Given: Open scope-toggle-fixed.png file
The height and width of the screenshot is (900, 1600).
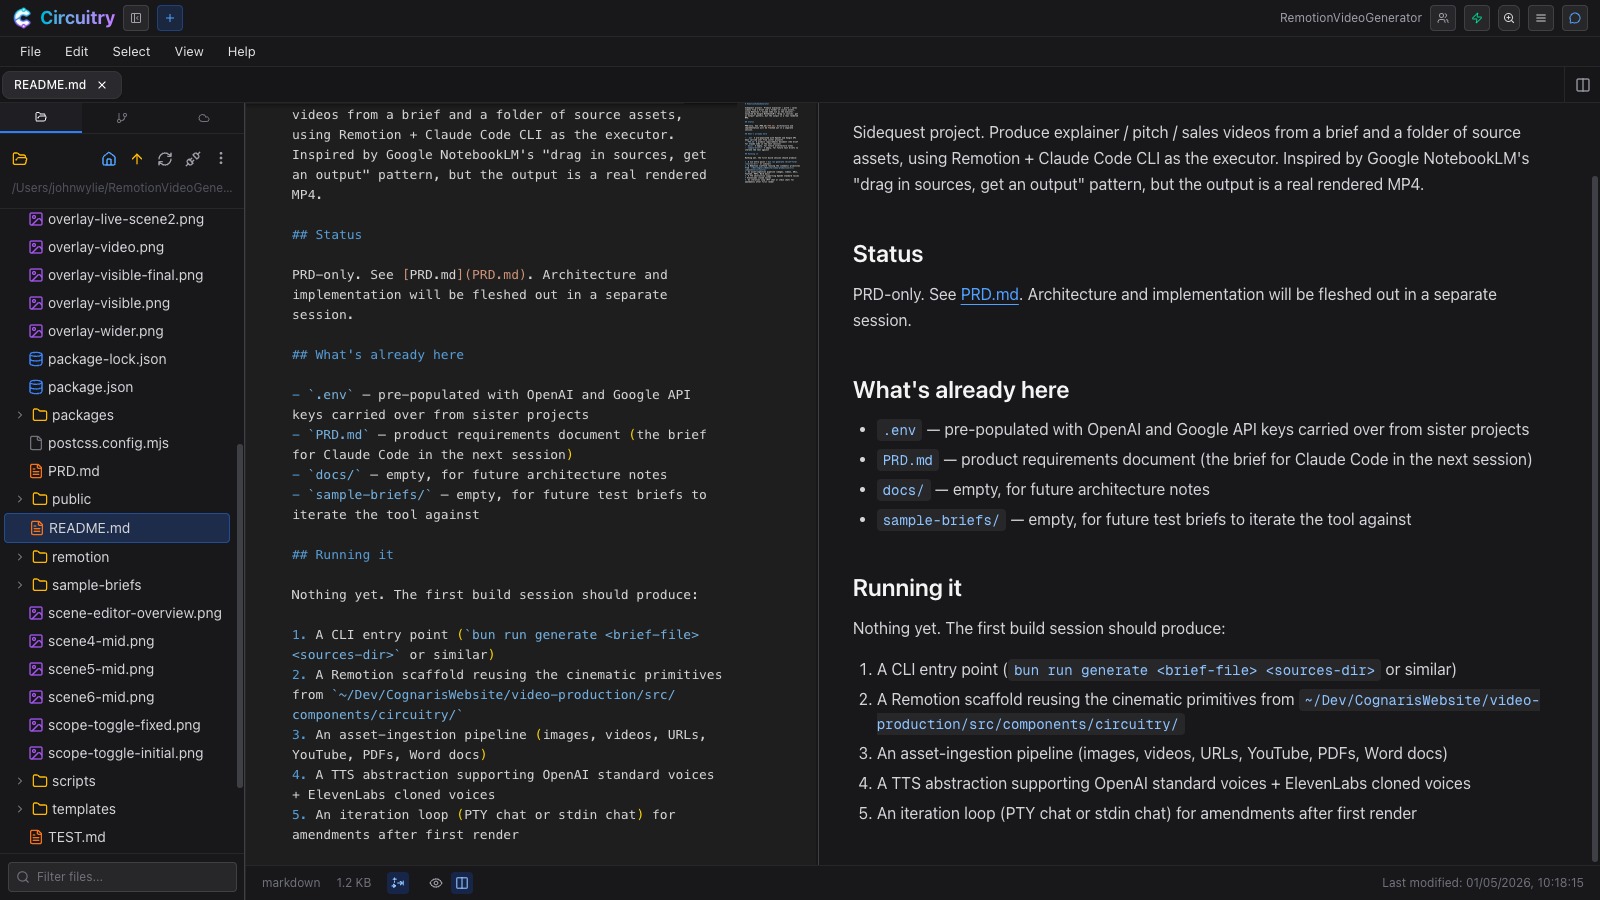Looking at the screenshot, I should pos(117,725).
